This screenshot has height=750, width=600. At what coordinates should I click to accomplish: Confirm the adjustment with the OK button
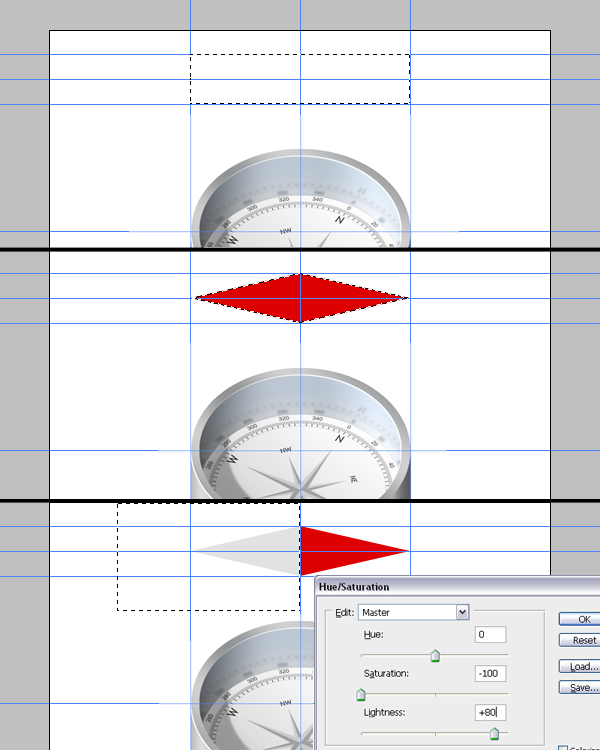584,619
